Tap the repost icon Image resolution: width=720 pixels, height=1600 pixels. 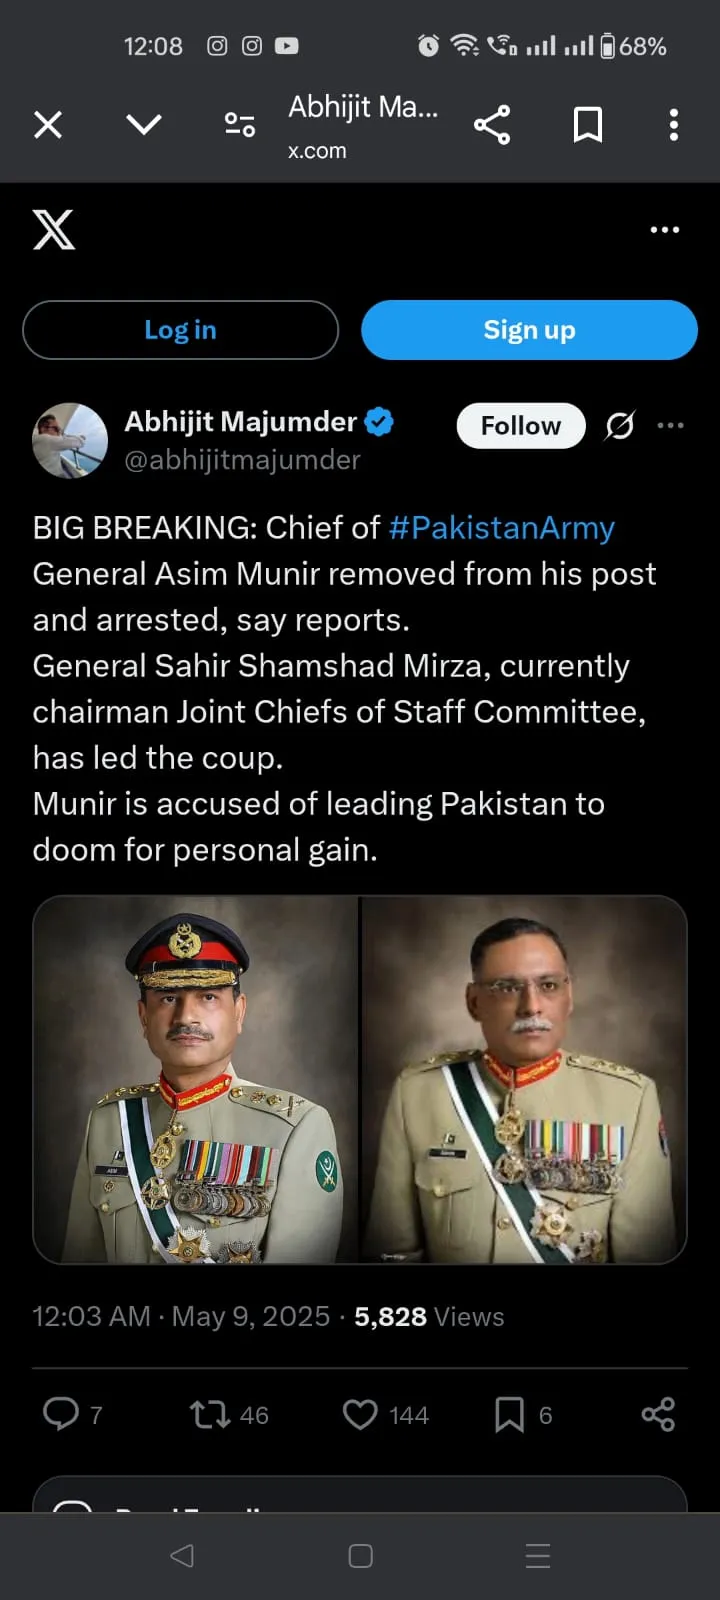coord(210,1414)
